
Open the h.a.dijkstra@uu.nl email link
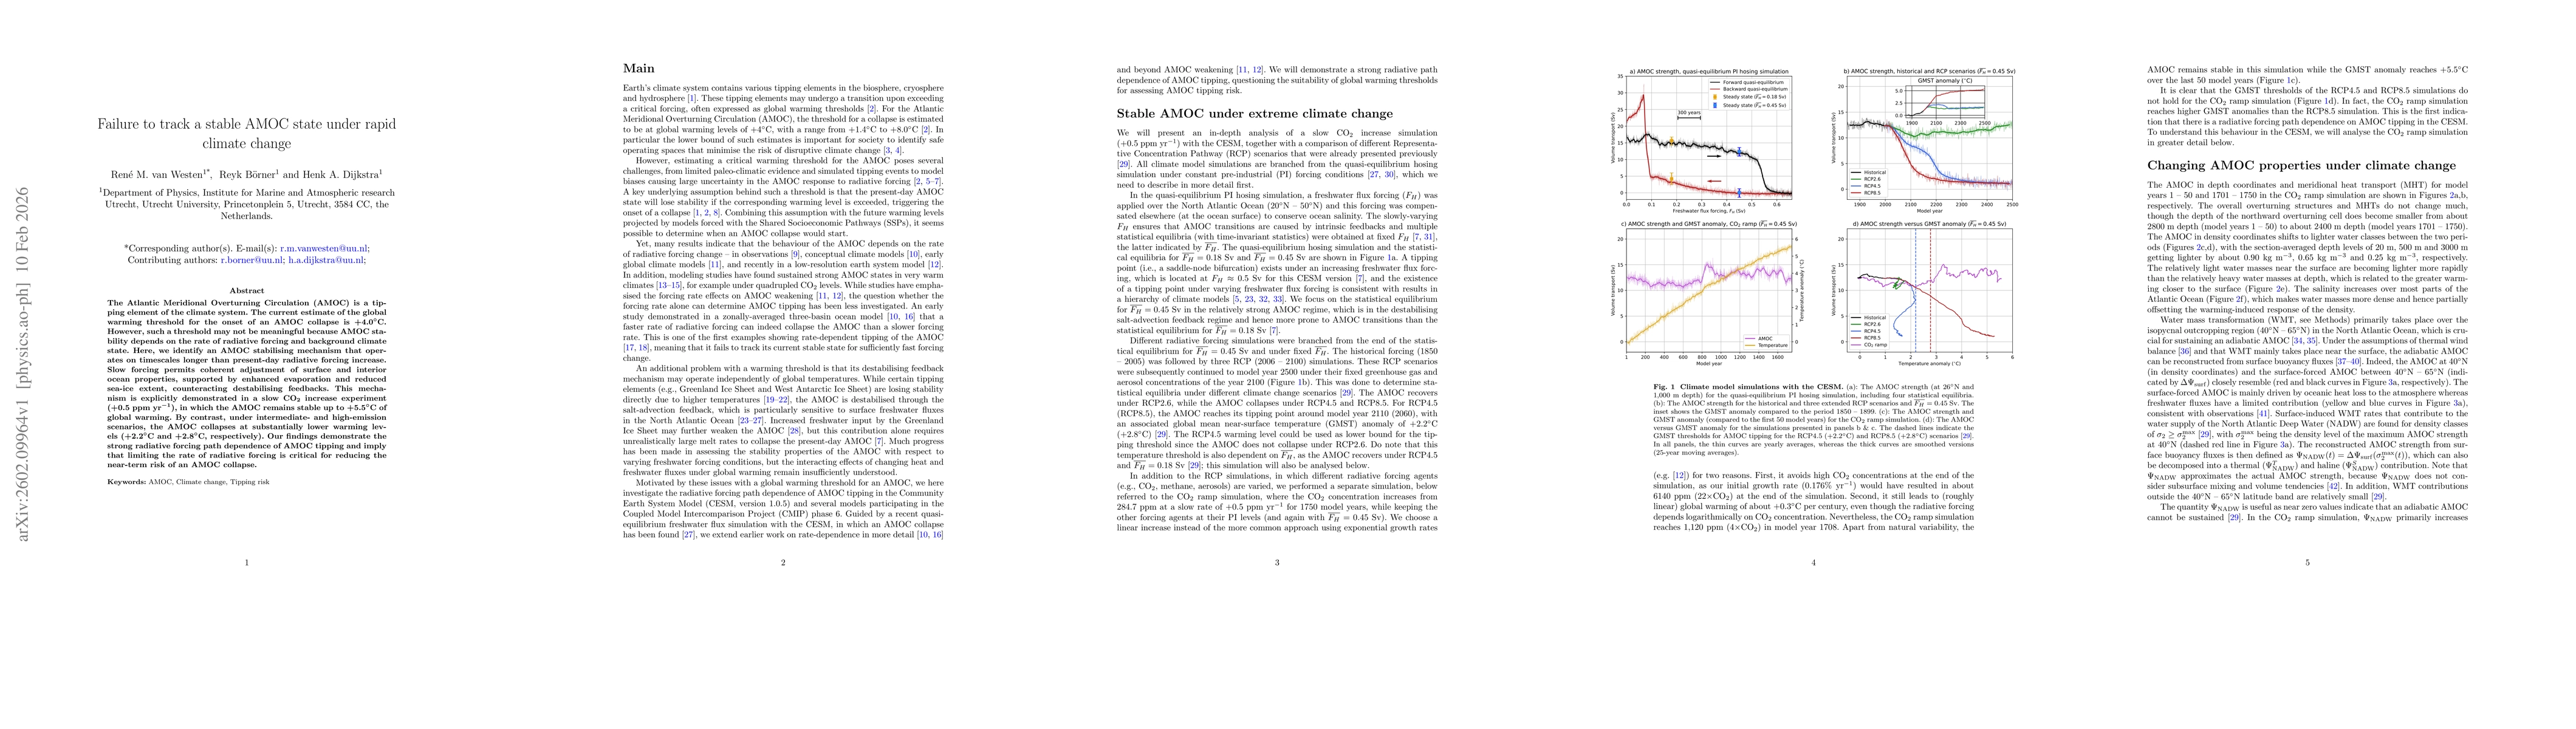click(327, 260)
